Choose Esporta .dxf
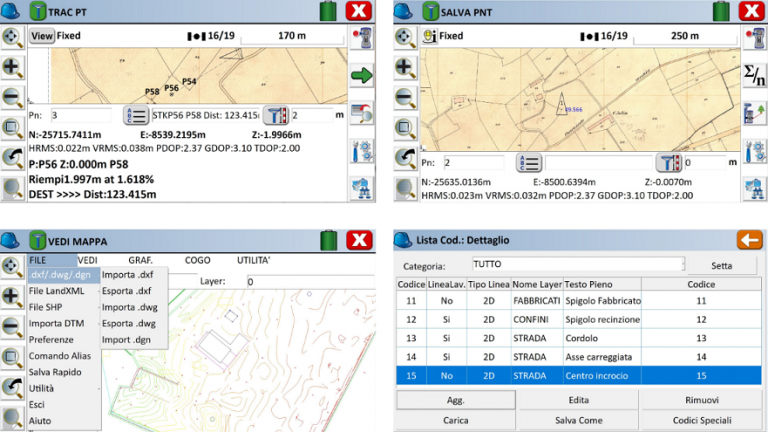 [x=134, y=291]
